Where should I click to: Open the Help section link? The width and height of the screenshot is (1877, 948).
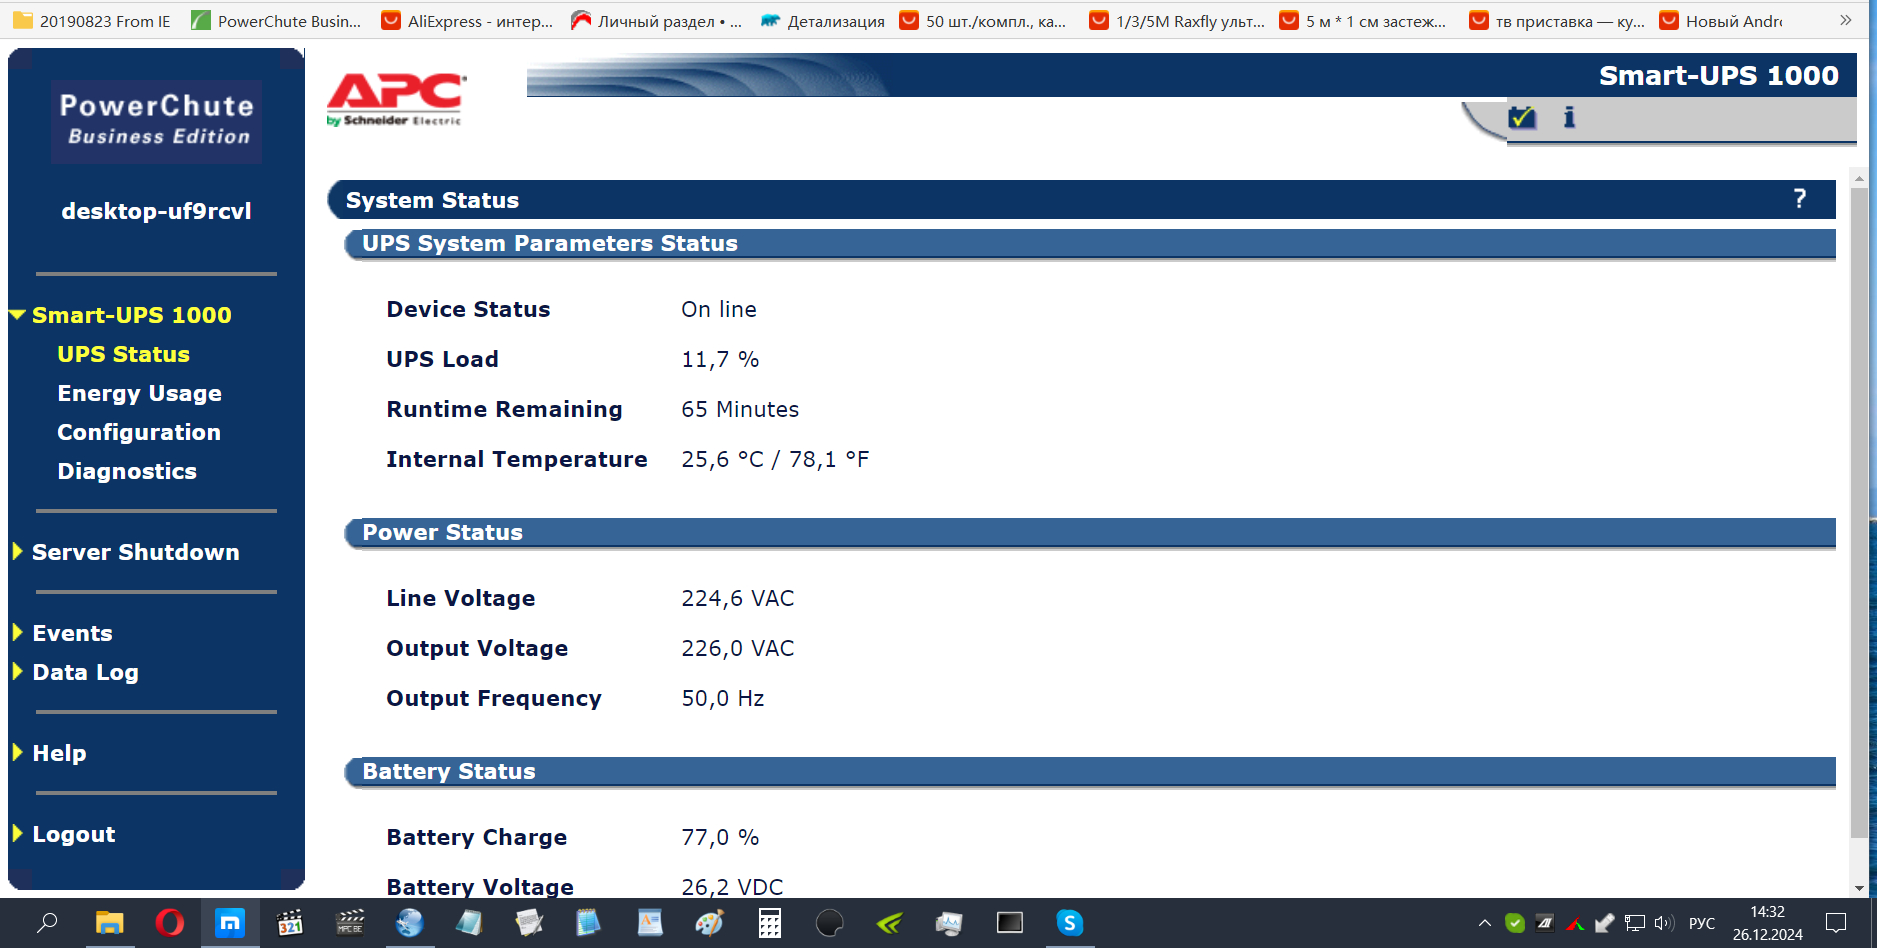click(60, 753)
